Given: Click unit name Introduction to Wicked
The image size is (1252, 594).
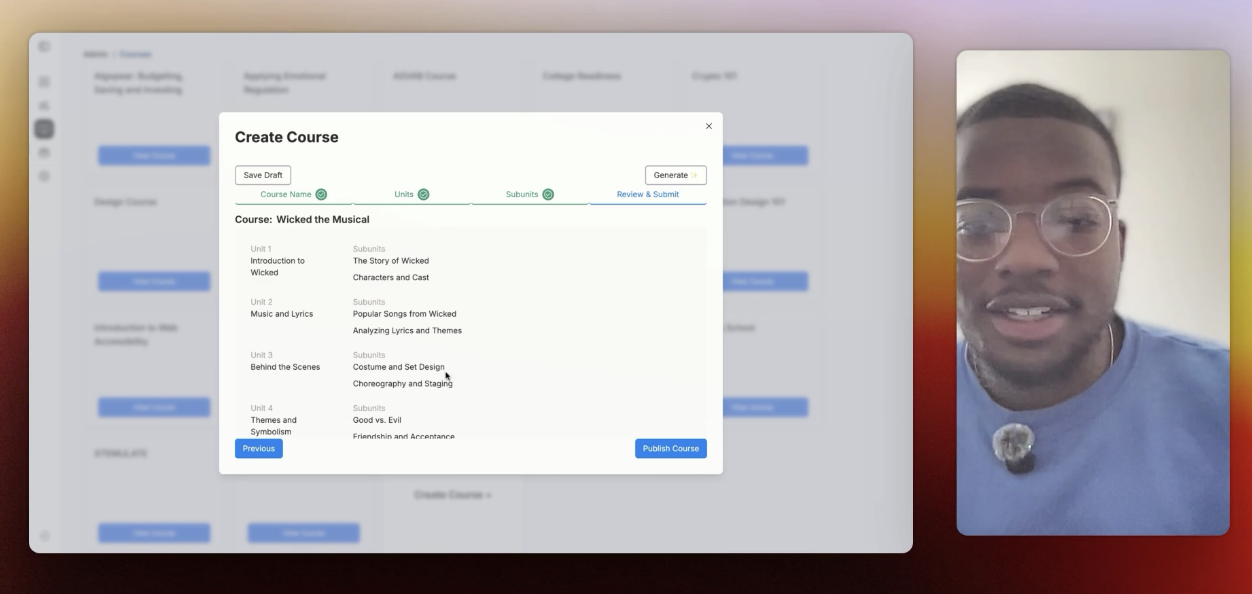Looking at the screenshot, I should pyautogui.click(x=278, y=267).
